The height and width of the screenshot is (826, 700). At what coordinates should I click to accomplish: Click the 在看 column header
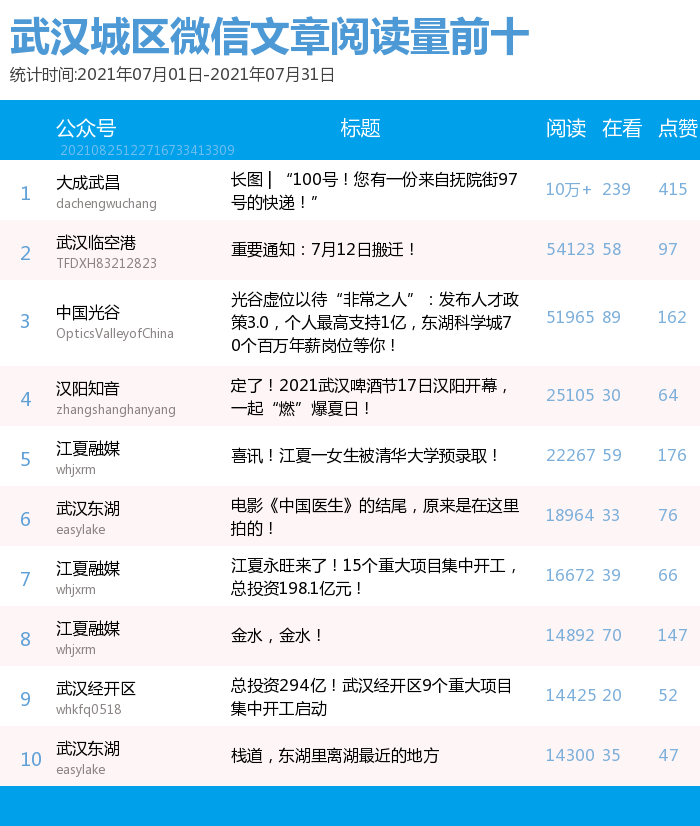(x=621, y=128)
